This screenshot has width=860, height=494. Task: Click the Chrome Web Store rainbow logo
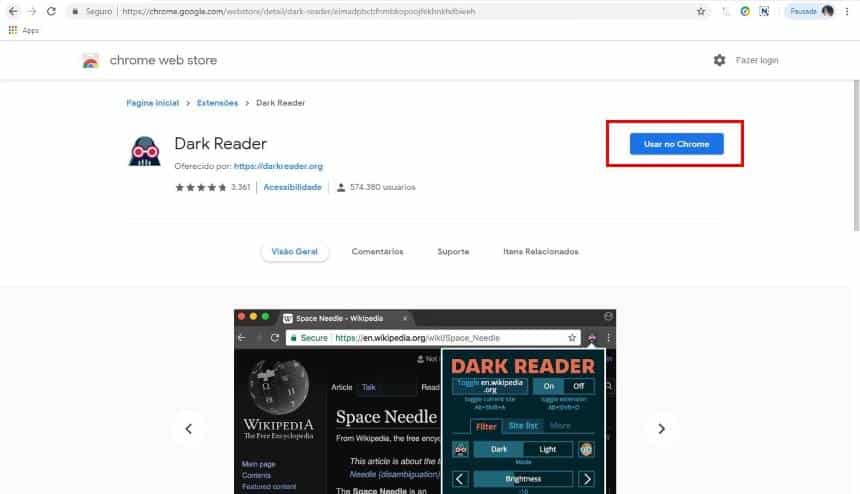click(90, 60)
